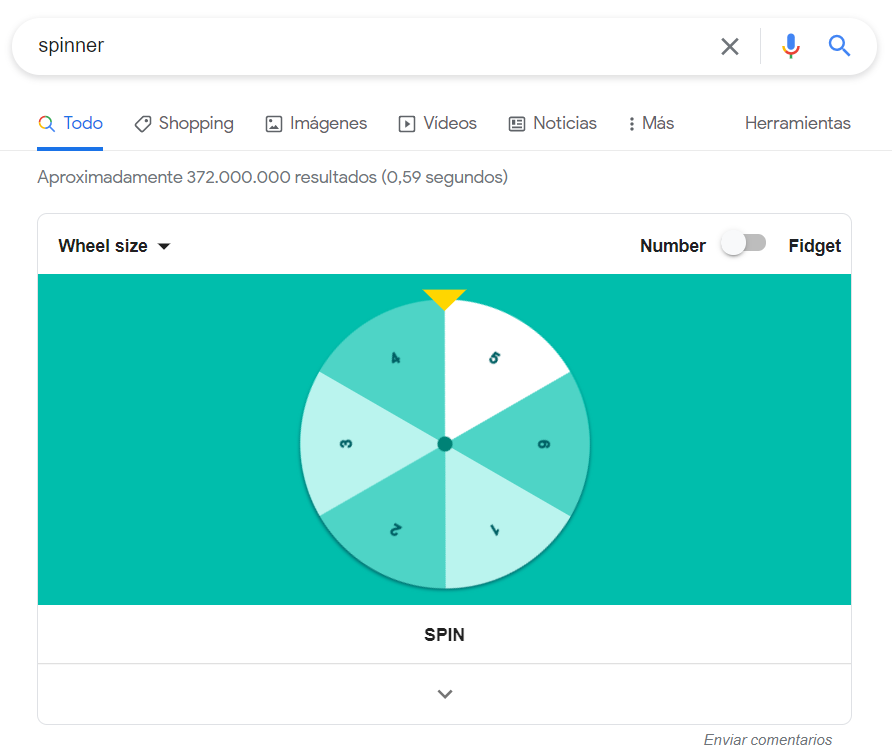
Task: Expand the spinner card with bottom chevron
Action: (445, 694)
